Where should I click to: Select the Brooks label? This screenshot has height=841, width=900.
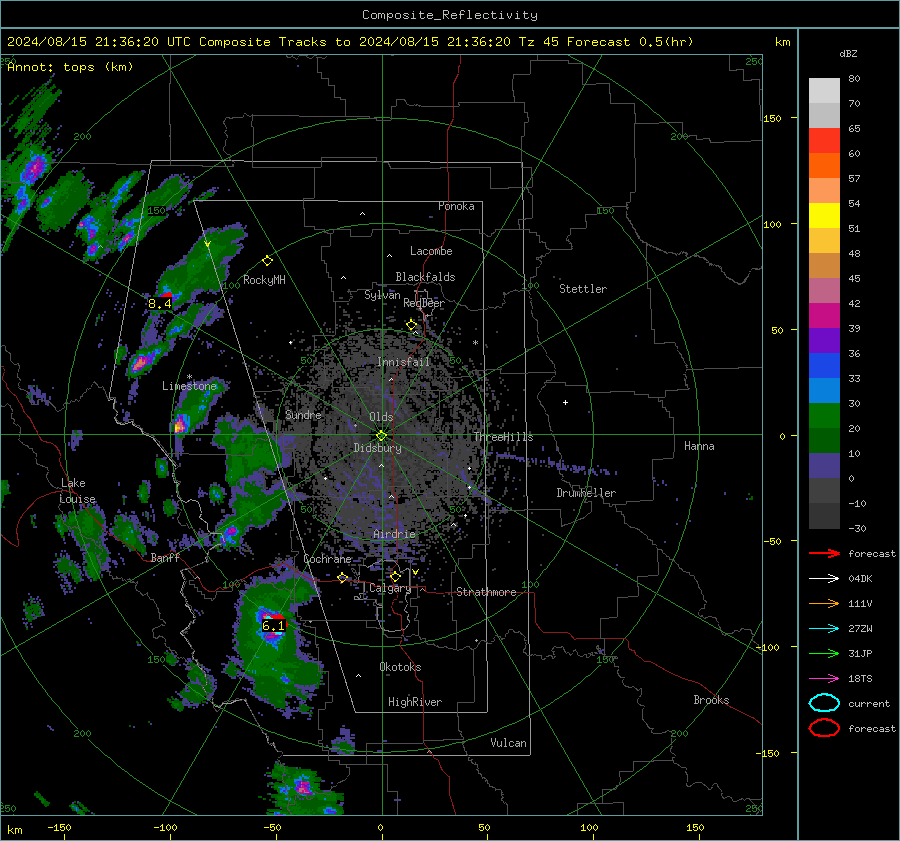[711, 700]
